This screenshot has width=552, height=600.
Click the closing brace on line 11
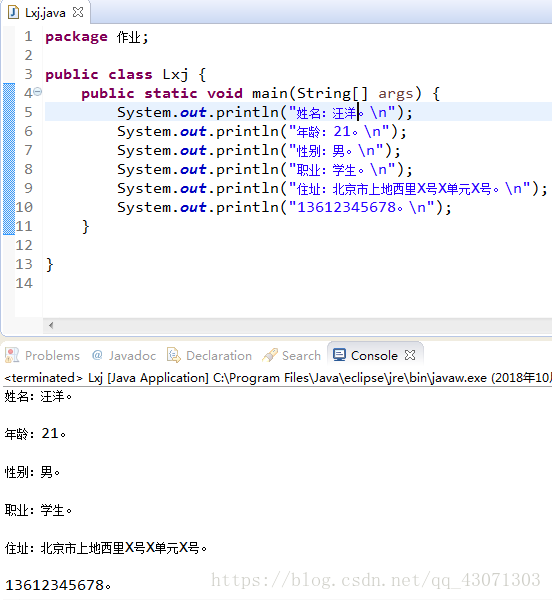click(85, 227)
